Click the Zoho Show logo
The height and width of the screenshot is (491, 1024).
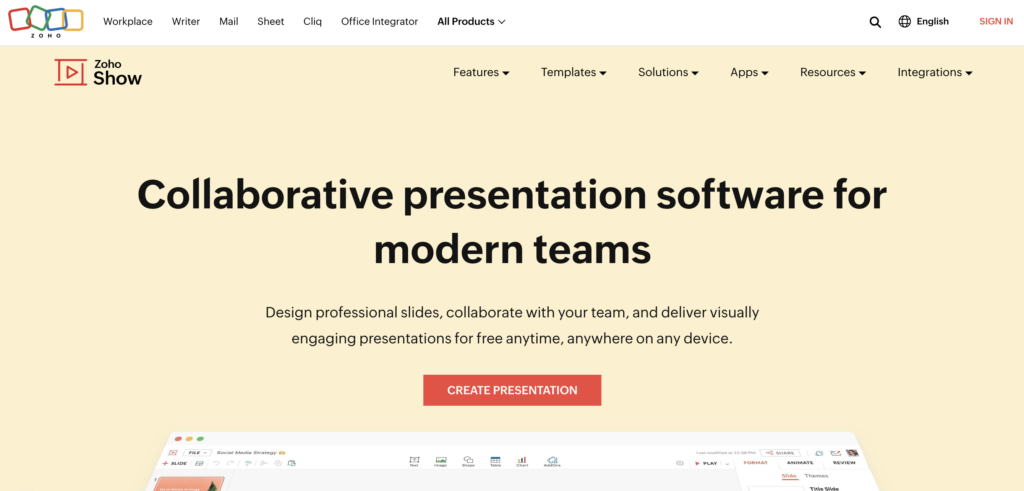[x=98, y=72]
